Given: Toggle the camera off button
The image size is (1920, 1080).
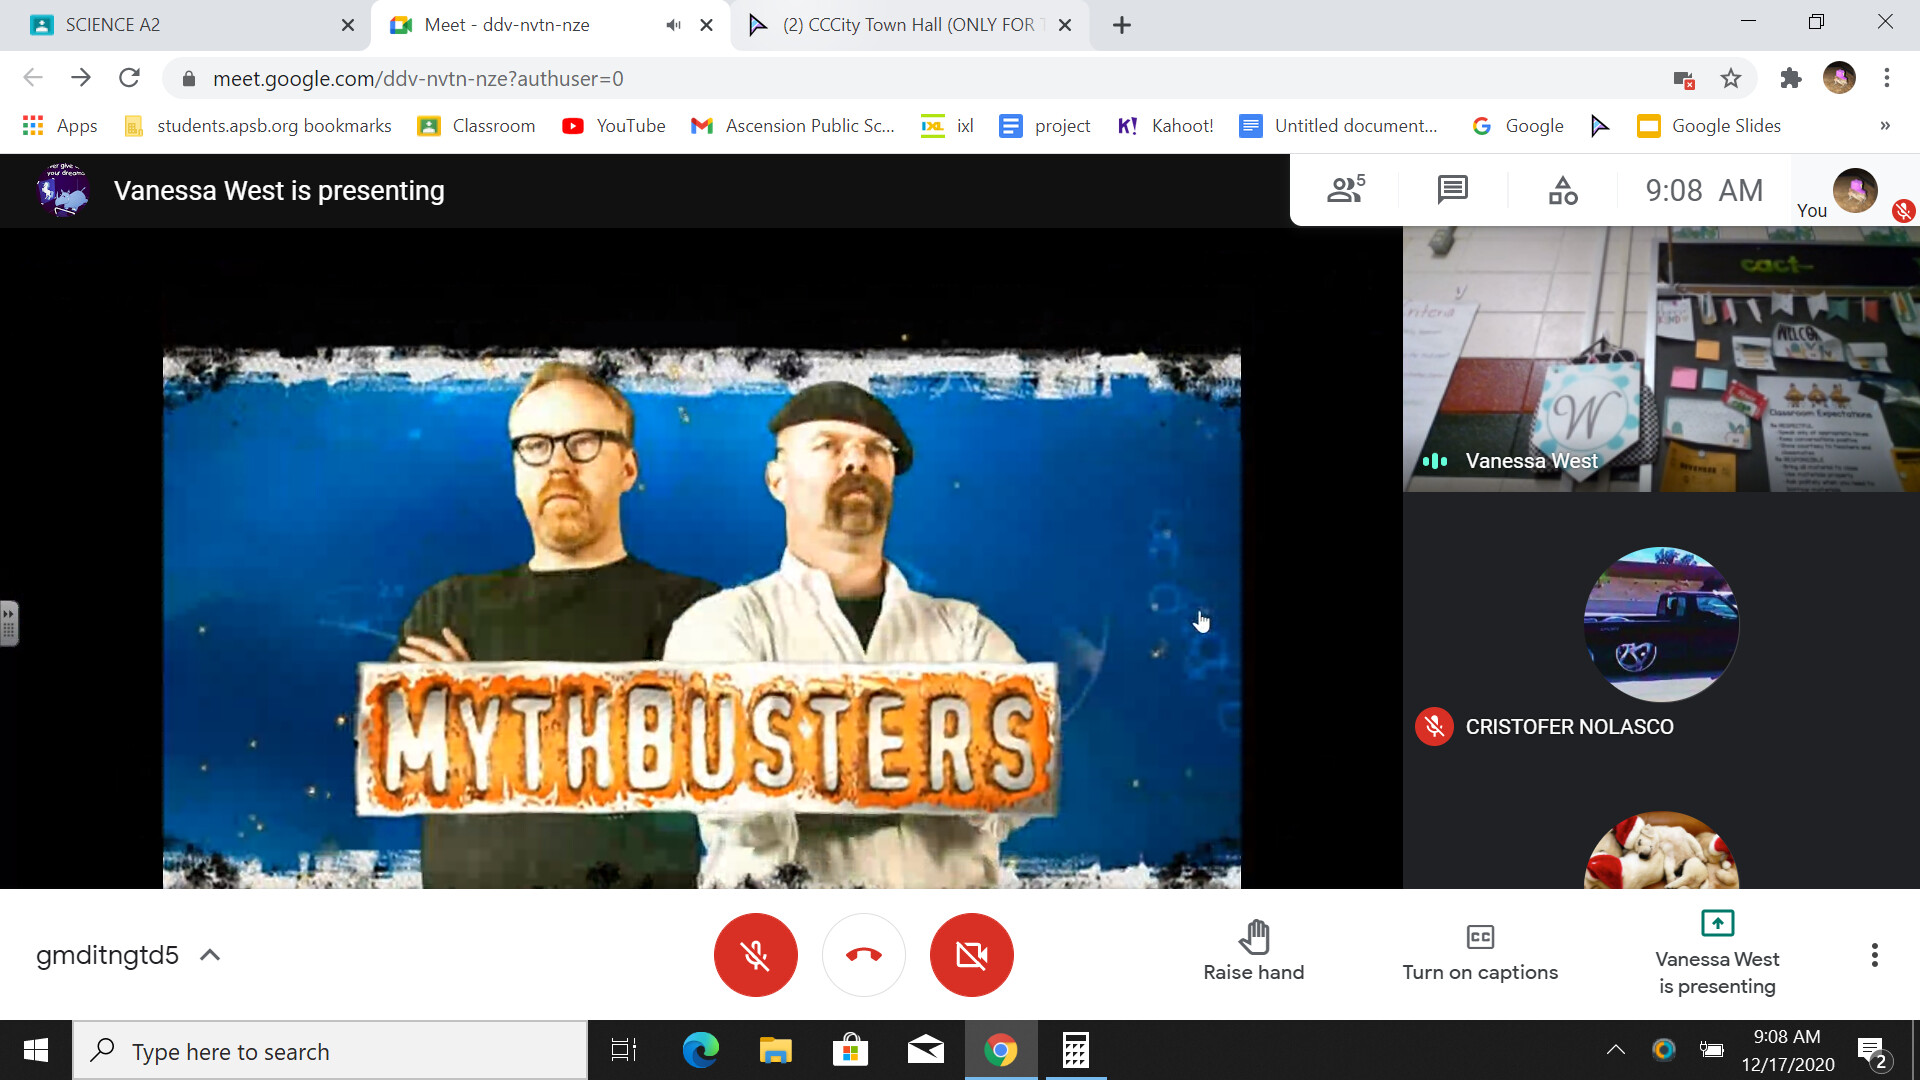Looking at the screenshot, I should point(971,955).
